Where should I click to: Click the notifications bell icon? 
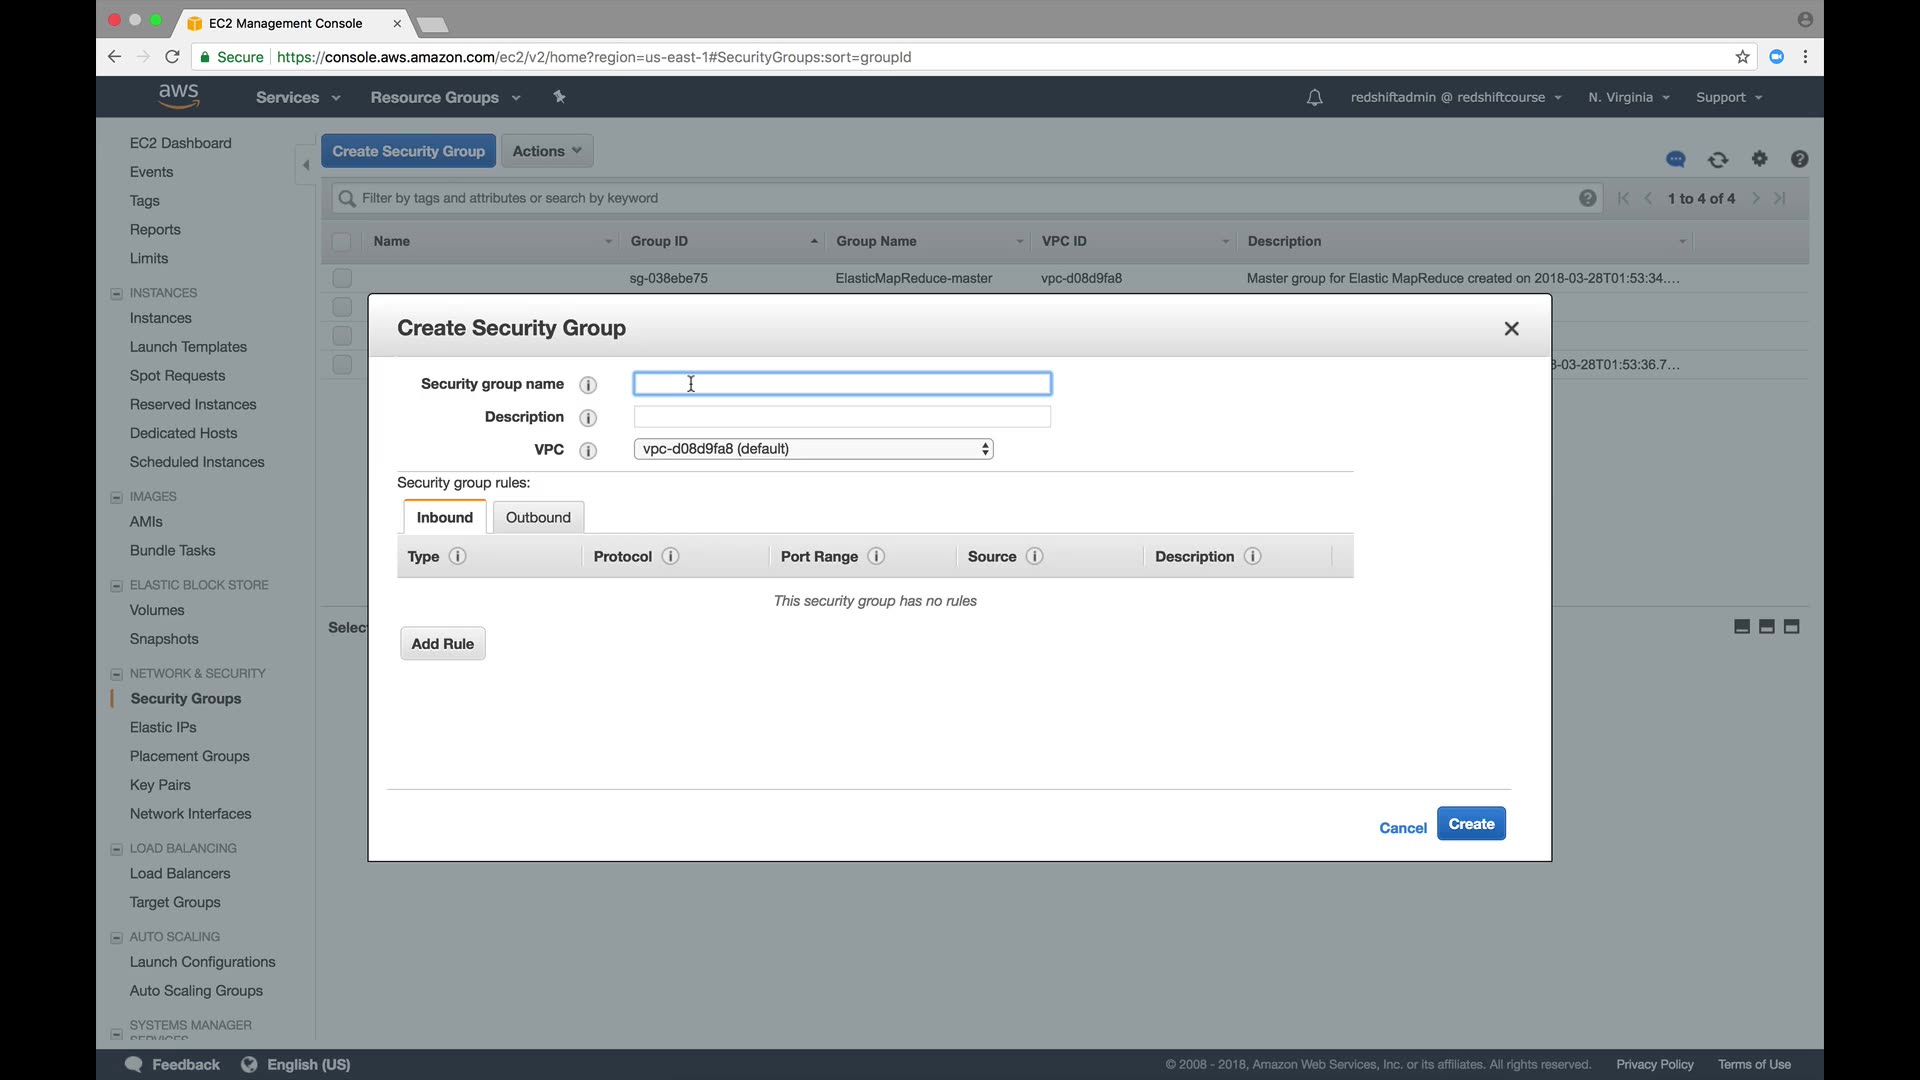[x=1314, y=97]
